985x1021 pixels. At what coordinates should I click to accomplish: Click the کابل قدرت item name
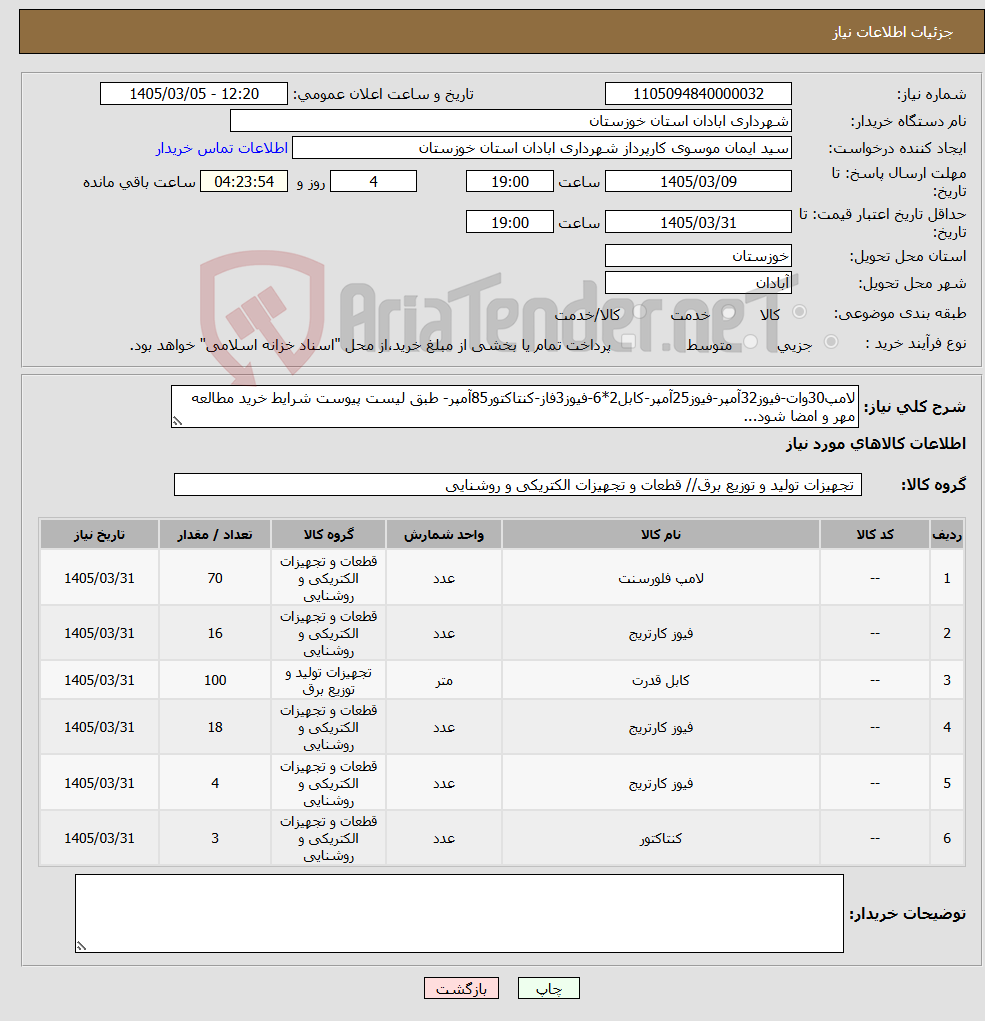pos(661,680)
